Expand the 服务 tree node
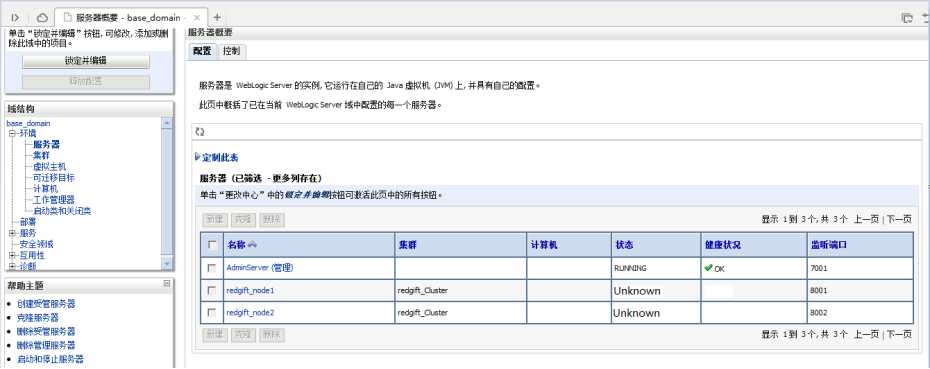This screenshot has width=930, height=369. point(12,233)
